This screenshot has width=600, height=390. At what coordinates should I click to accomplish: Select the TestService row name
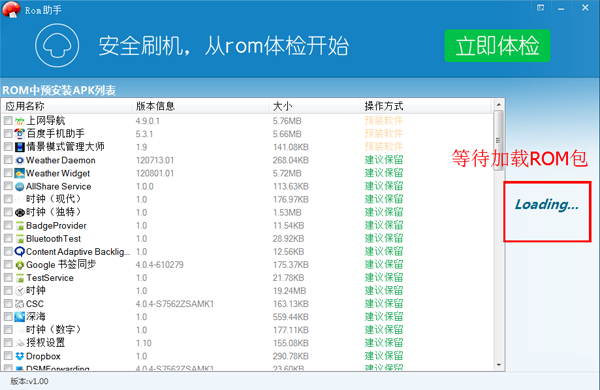[x=50, y=278]
